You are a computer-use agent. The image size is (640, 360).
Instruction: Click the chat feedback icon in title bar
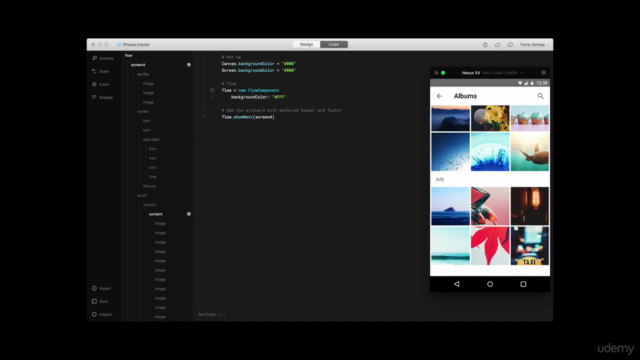(x=510, y=44)
